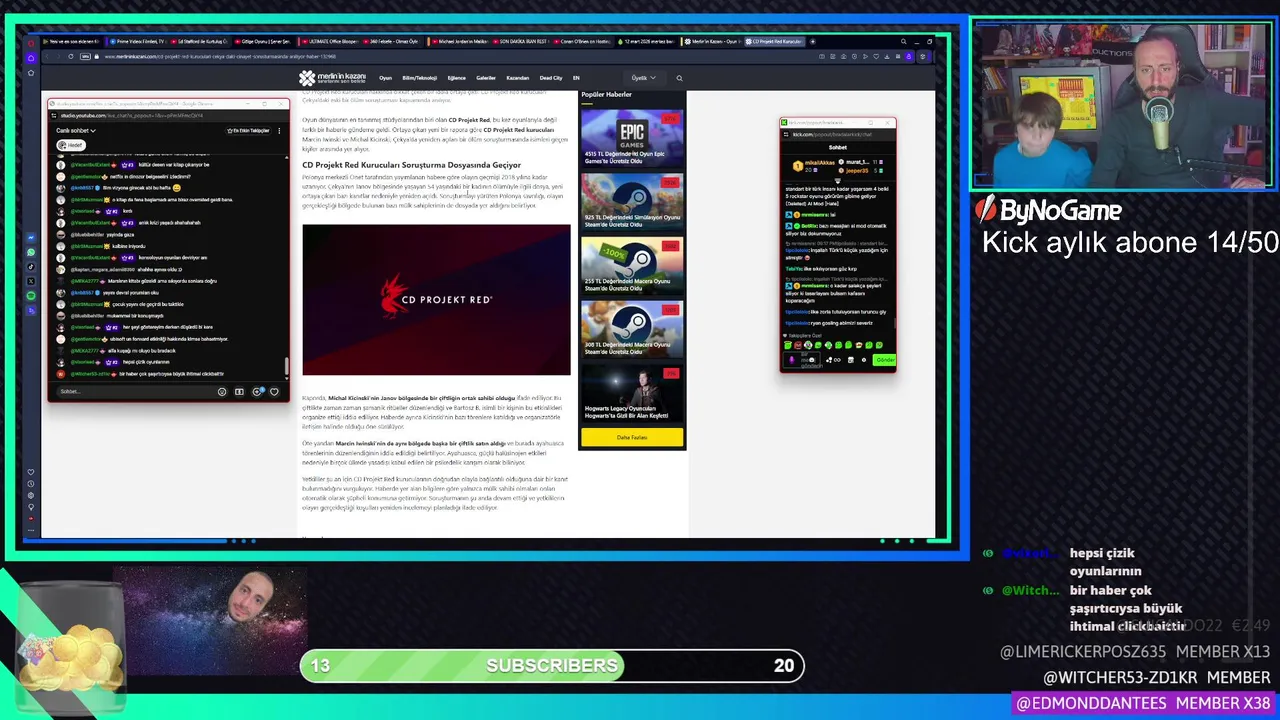The width and height of the screenshot is (1280, 720).
Task: Open the Oyun menu item
Action: (x=385, y=78)
